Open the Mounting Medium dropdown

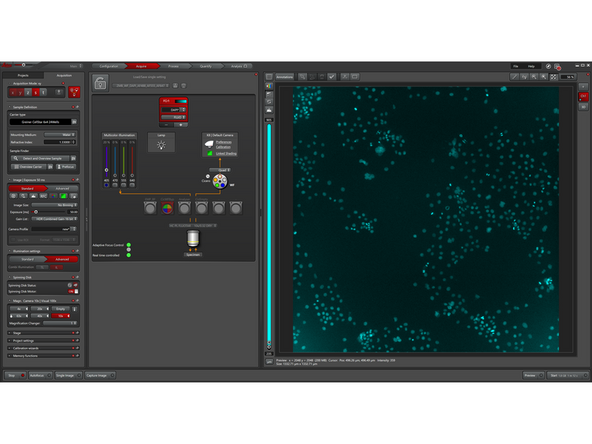coord(60,135)
